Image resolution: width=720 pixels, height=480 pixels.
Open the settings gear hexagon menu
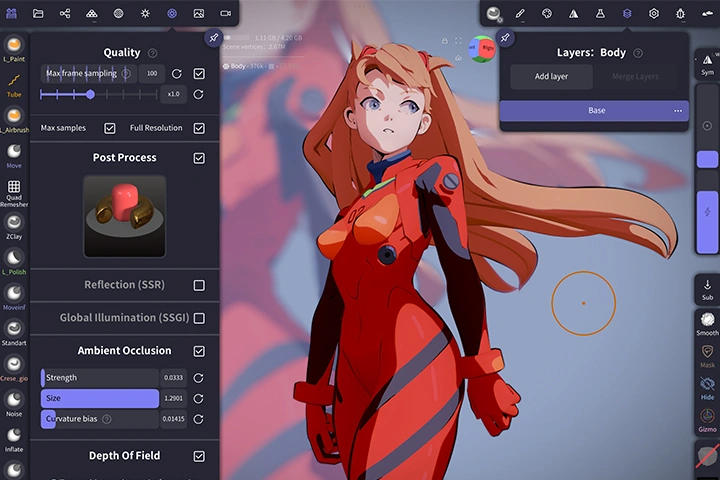[653, 13]
